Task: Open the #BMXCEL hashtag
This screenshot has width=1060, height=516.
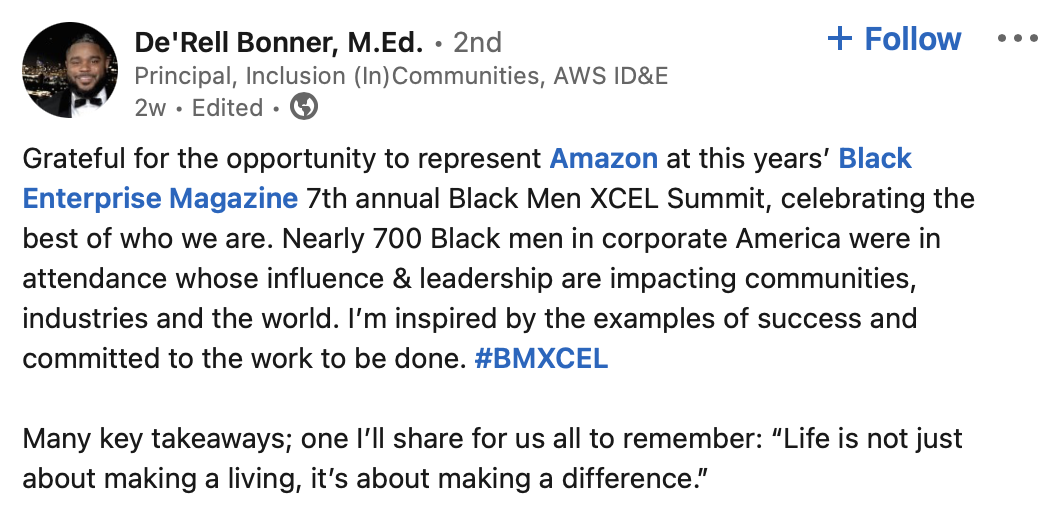Action: [x=540, y=359]
